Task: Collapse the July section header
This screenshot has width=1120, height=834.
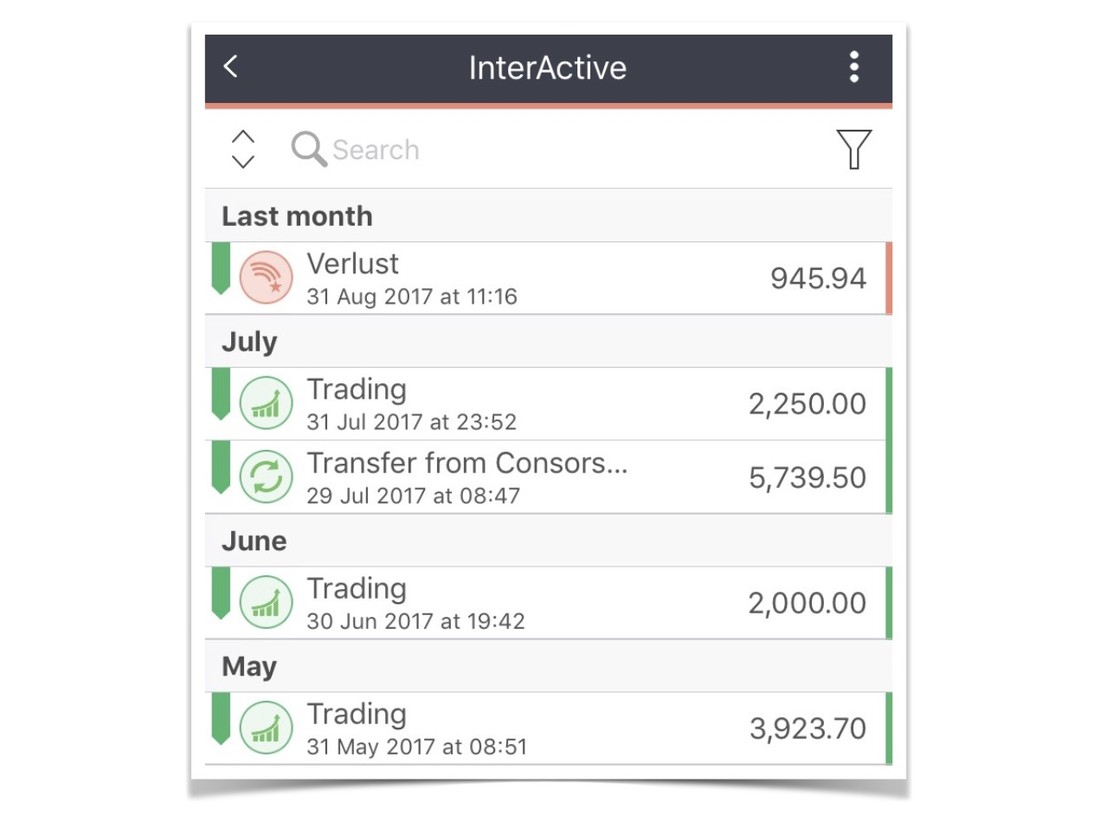Action: (249, 342)
